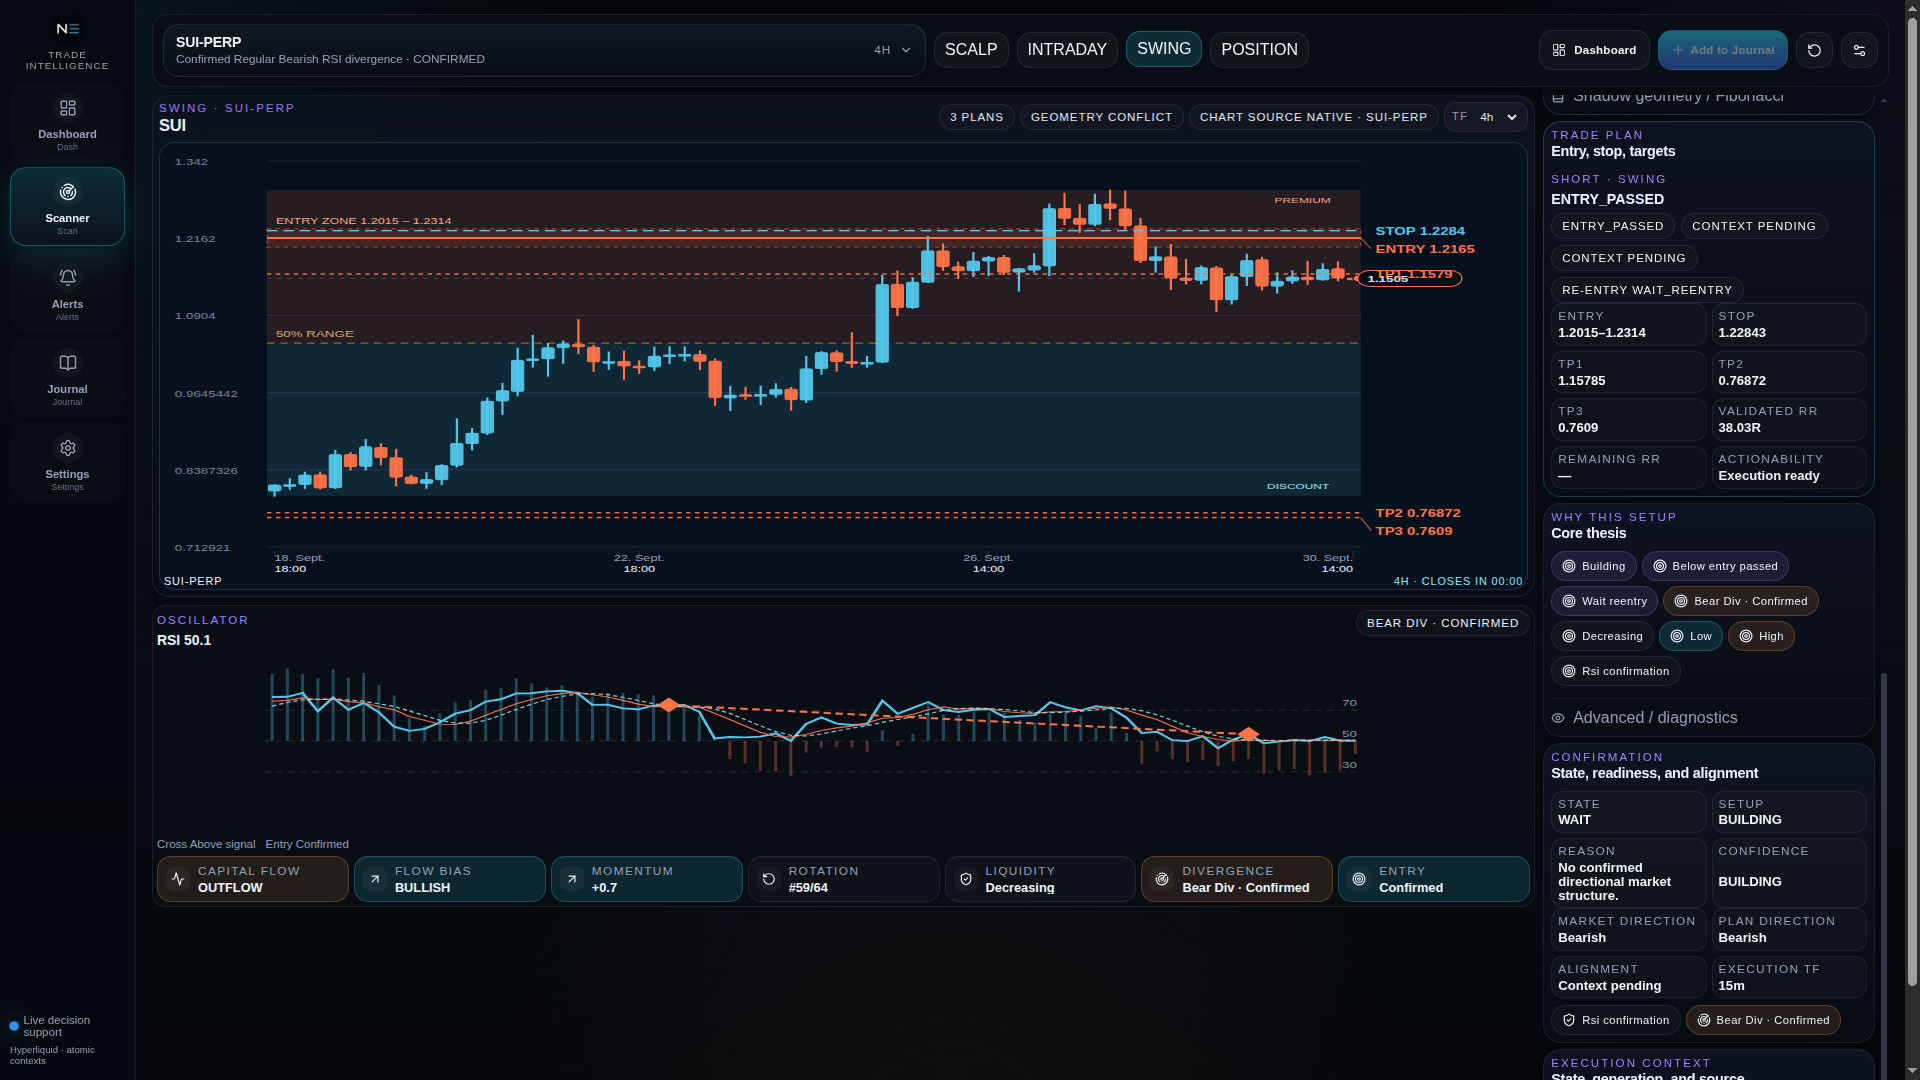This screenshot has width=1920, height=1080.
Task: Click the Dashboard button in the top bar
Action: coord(1594,50)
